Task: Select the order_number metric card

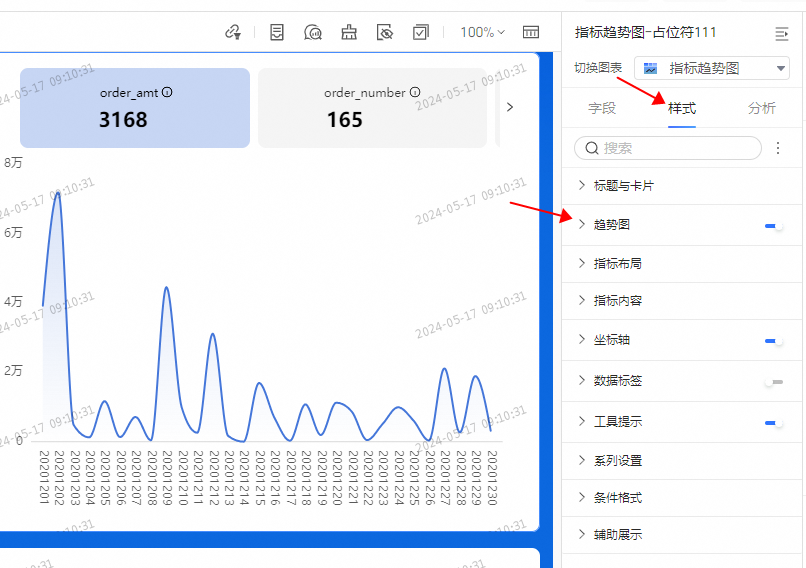Action: tap(372, 108)
